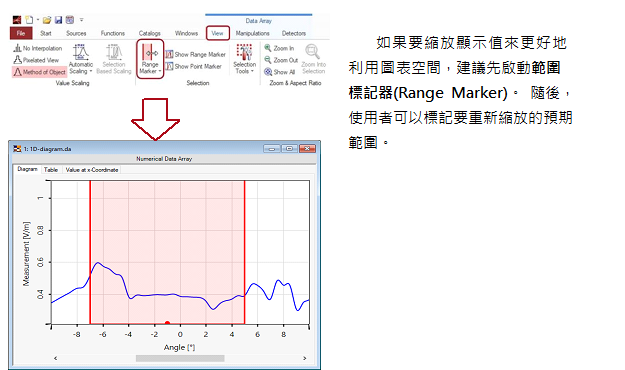
Task: Select the Automatic Scaling icon
Action: [81, 52]
